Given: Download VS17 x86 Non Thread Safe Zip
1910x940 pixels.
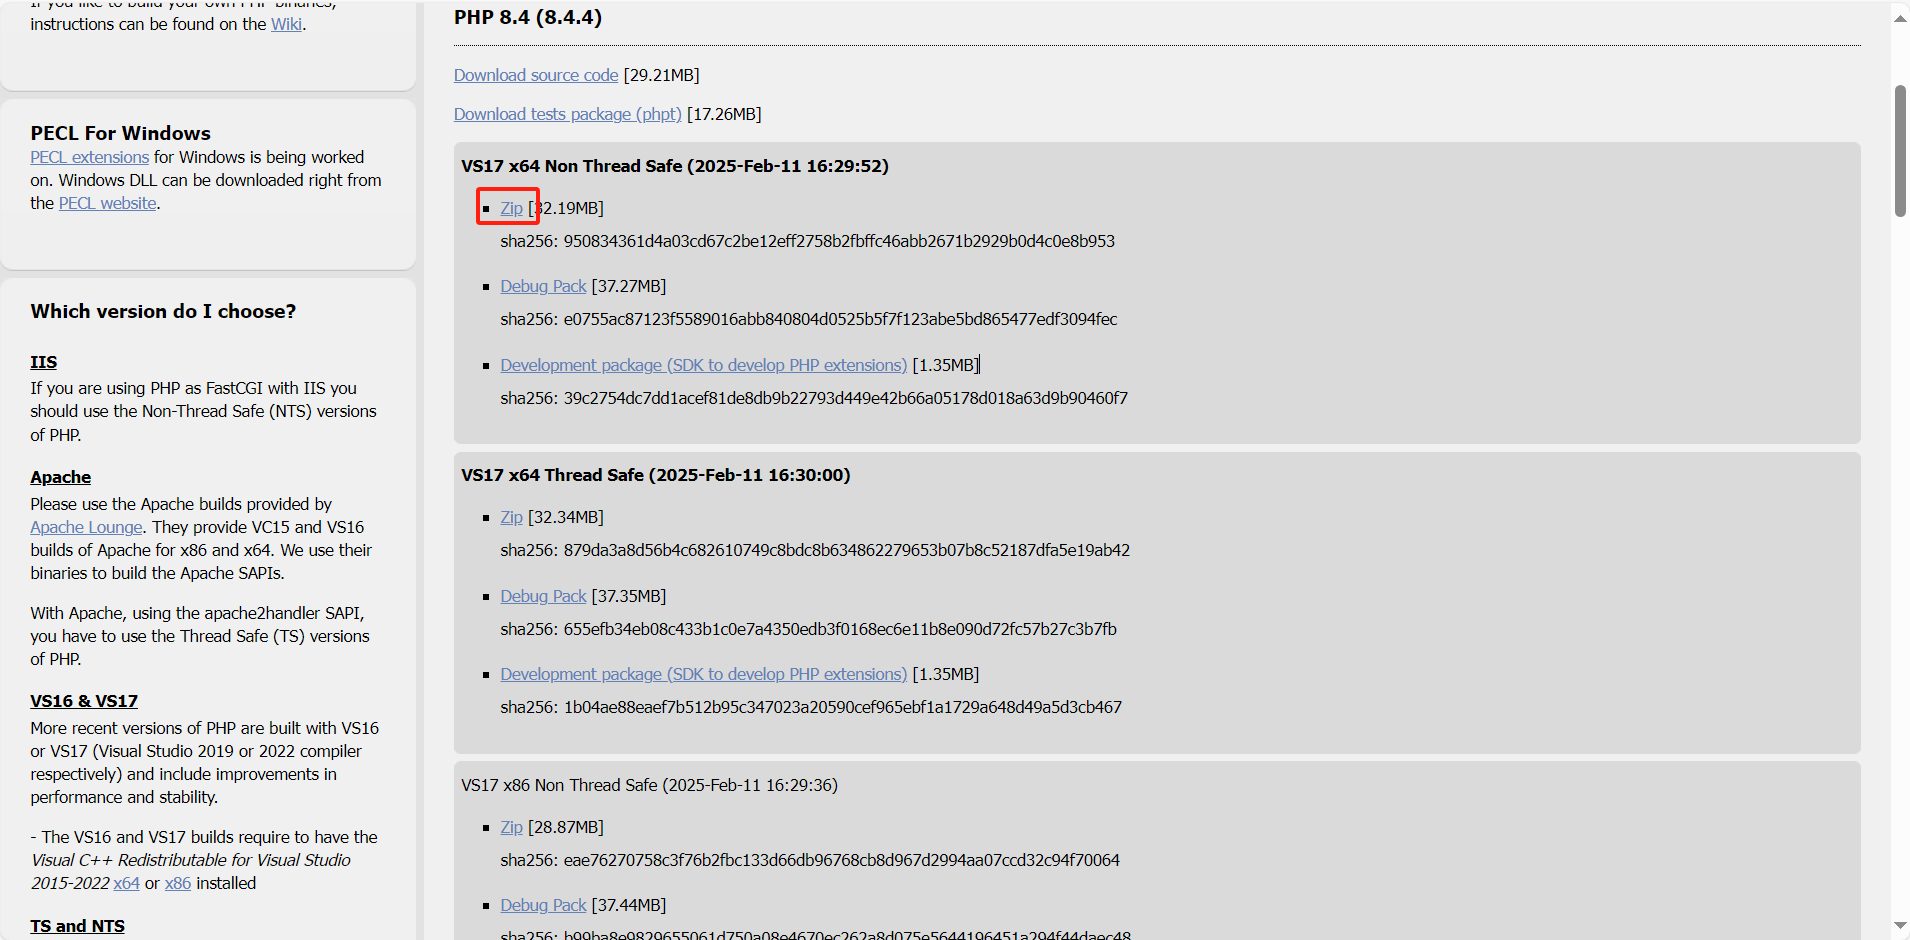Looking at the screenshot, I should coord(511,827).
